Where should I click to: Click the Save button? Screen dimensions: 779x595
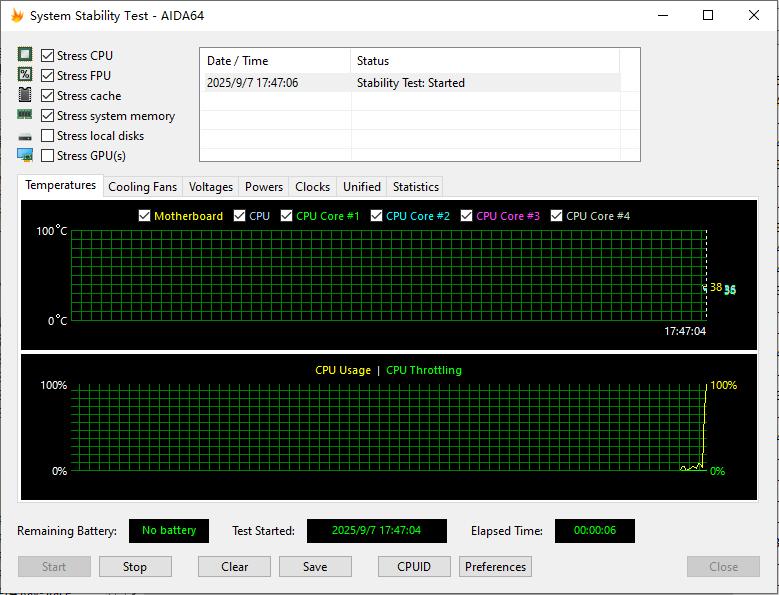315,567
